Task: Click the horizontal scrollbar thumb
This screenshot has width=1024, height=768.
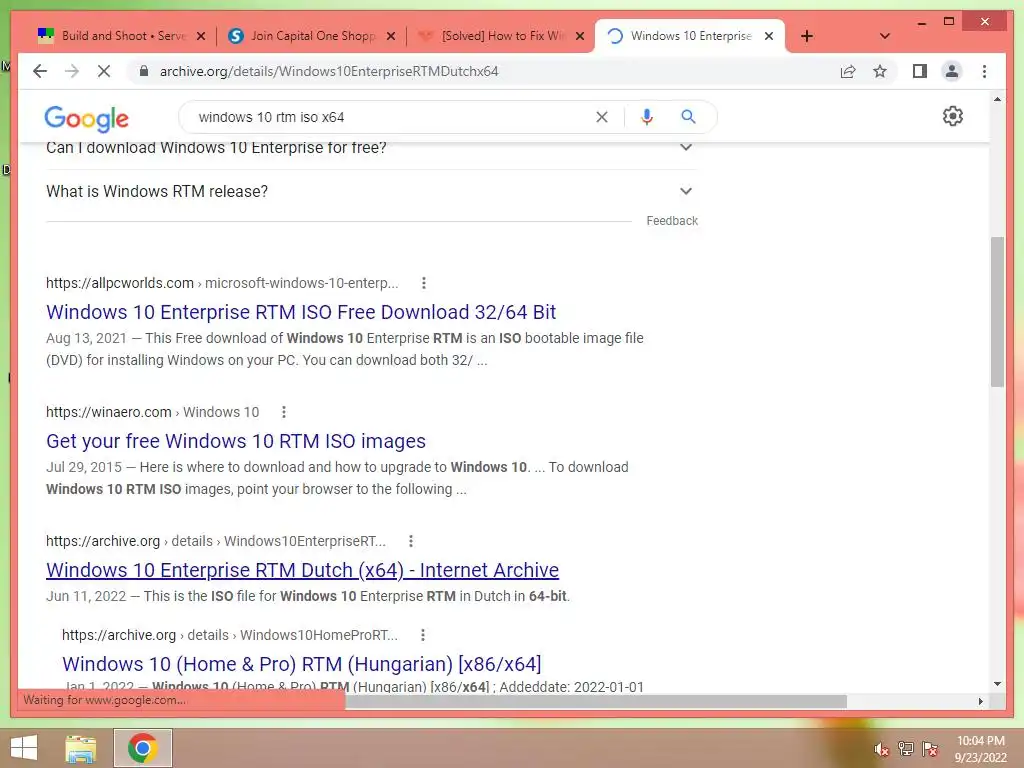Action: point(596,701)
